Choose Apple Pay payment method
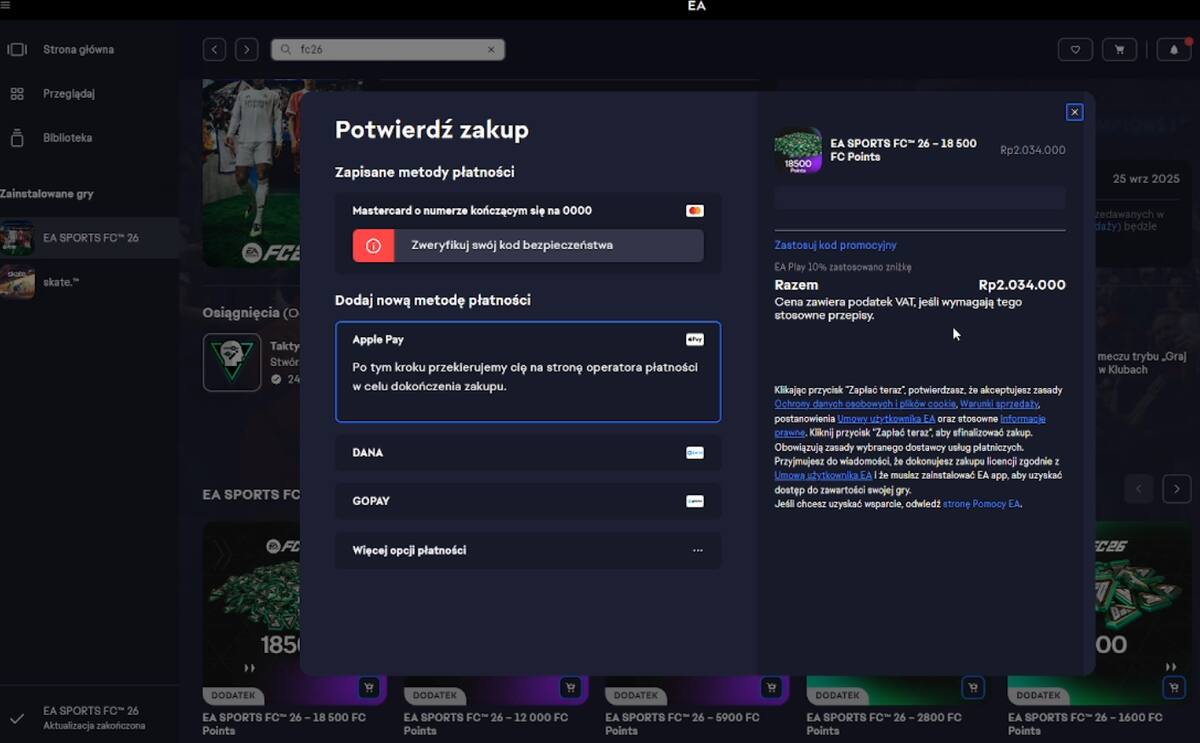The height and width of the screenshot is (743, 1200). (528, 372)
